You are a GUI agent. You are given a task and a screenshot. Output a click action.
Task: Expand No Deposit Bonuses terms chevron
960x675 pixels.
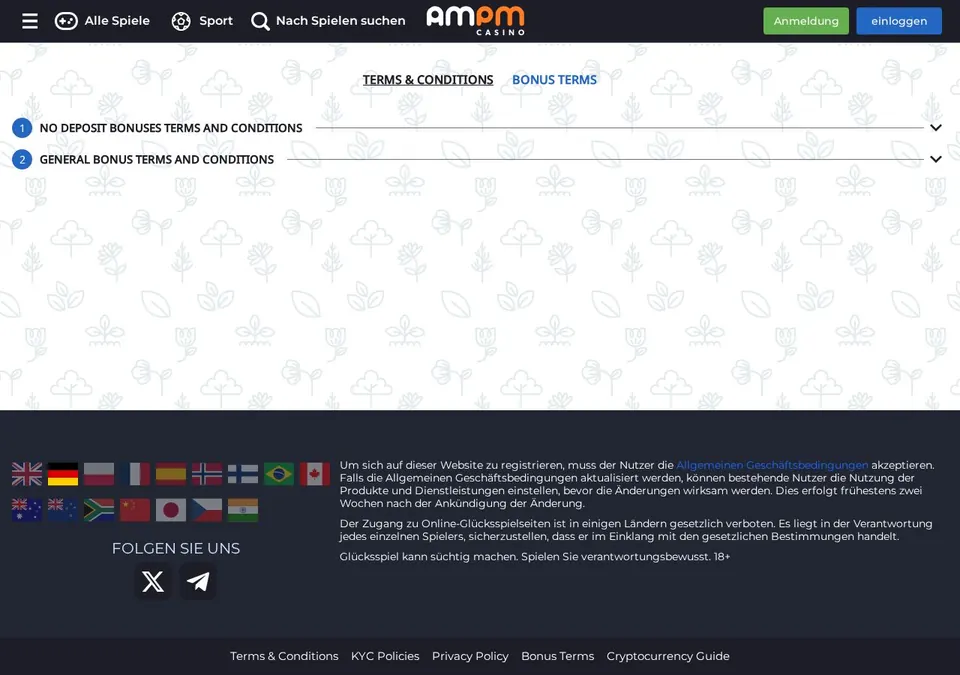point(936,127)
